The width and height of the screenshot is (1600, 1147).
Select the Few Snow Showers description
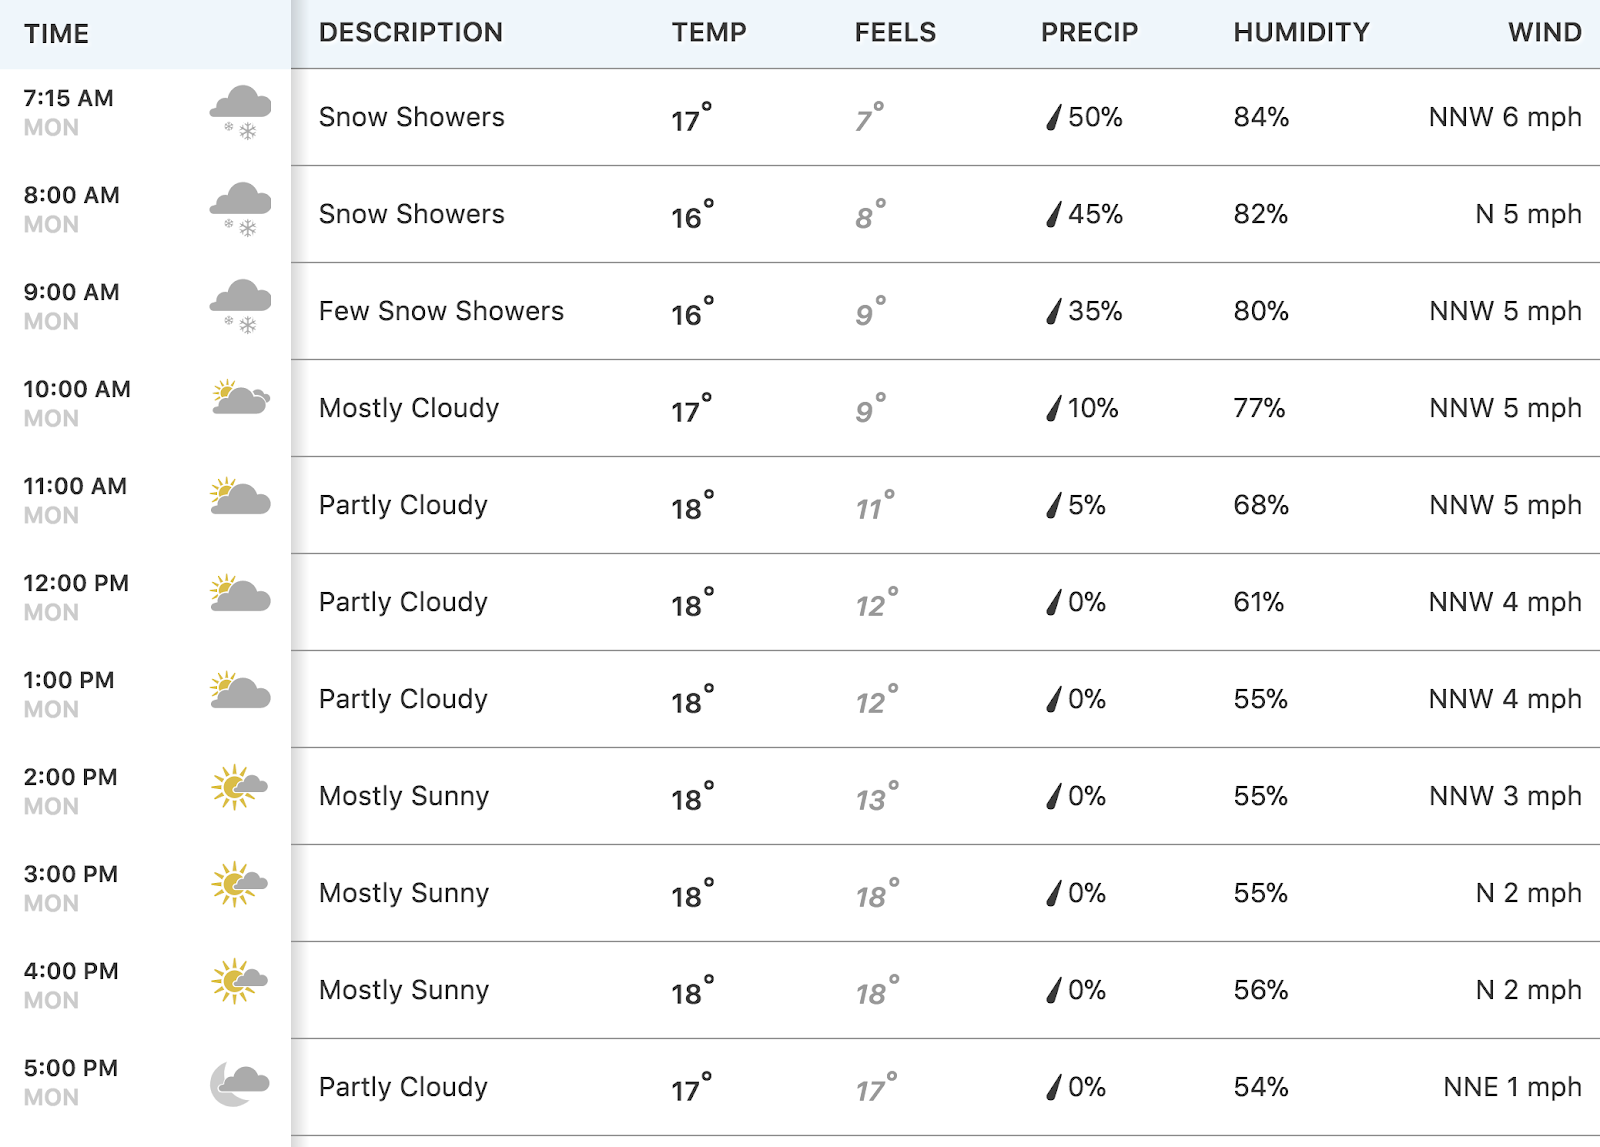[441, 311]
